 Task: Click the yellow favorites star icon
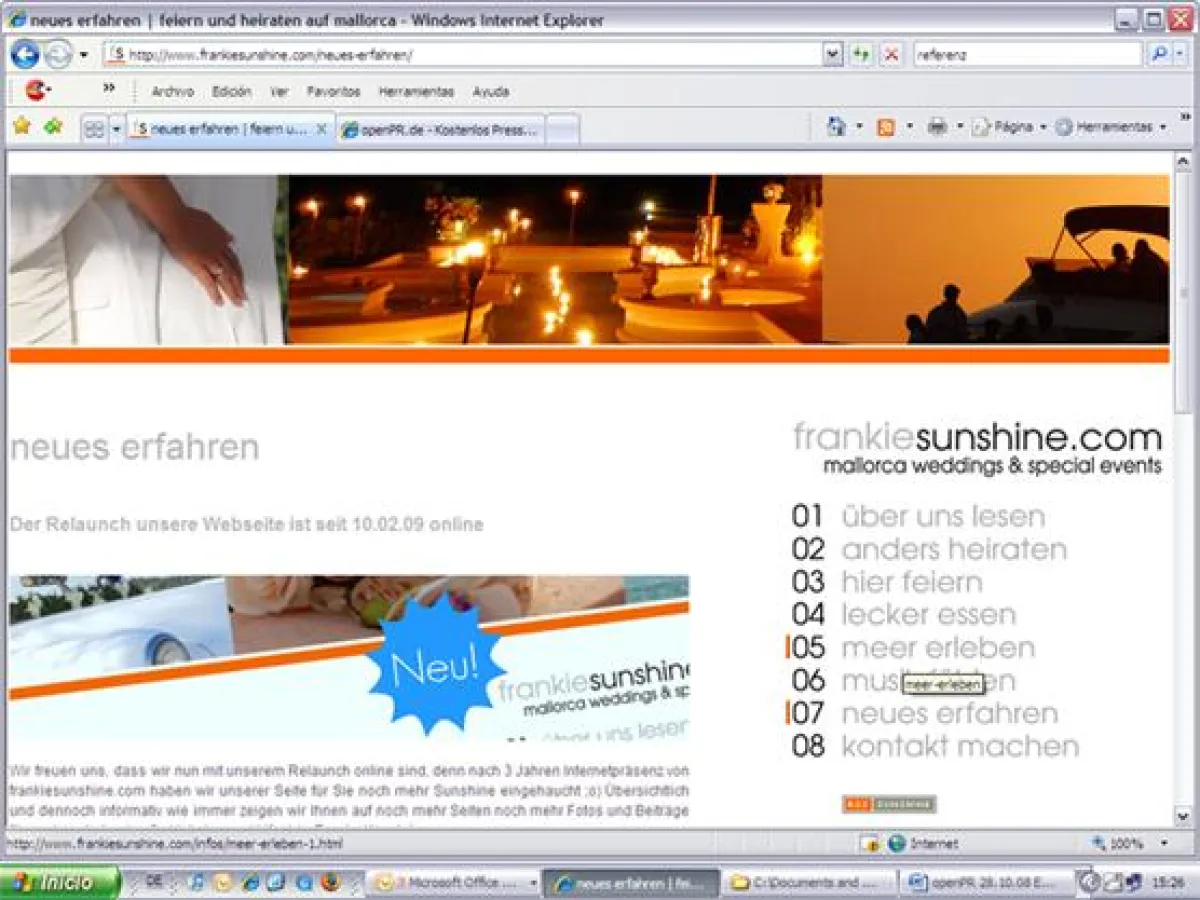point(20,127)
